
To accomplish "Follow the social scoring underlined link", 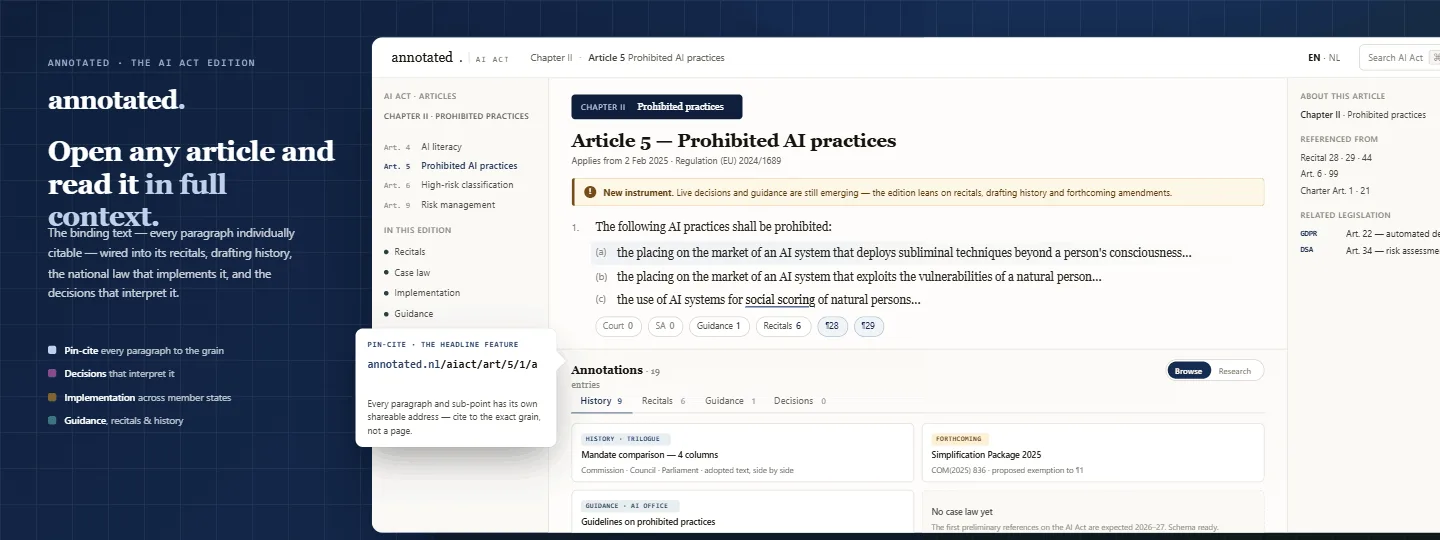I will pos(780,299).
